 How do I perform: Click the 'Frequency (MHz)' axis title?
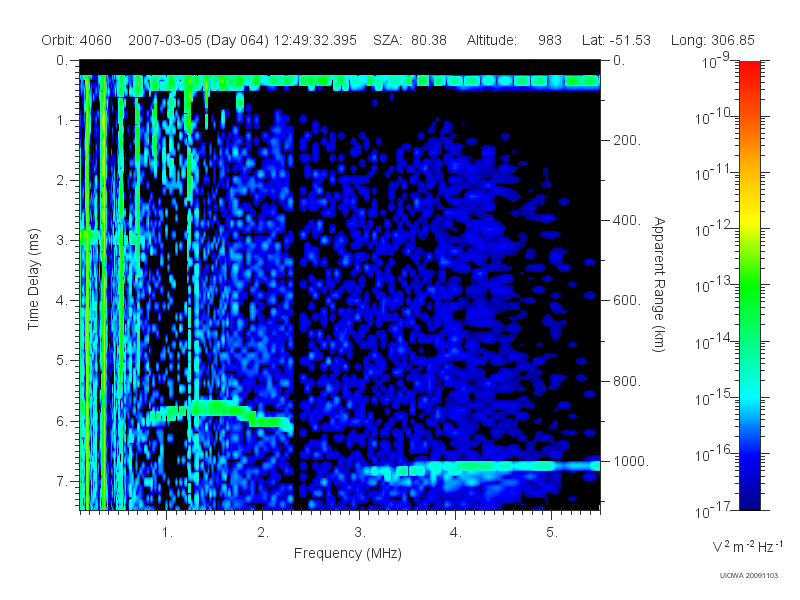coord(348,553)
